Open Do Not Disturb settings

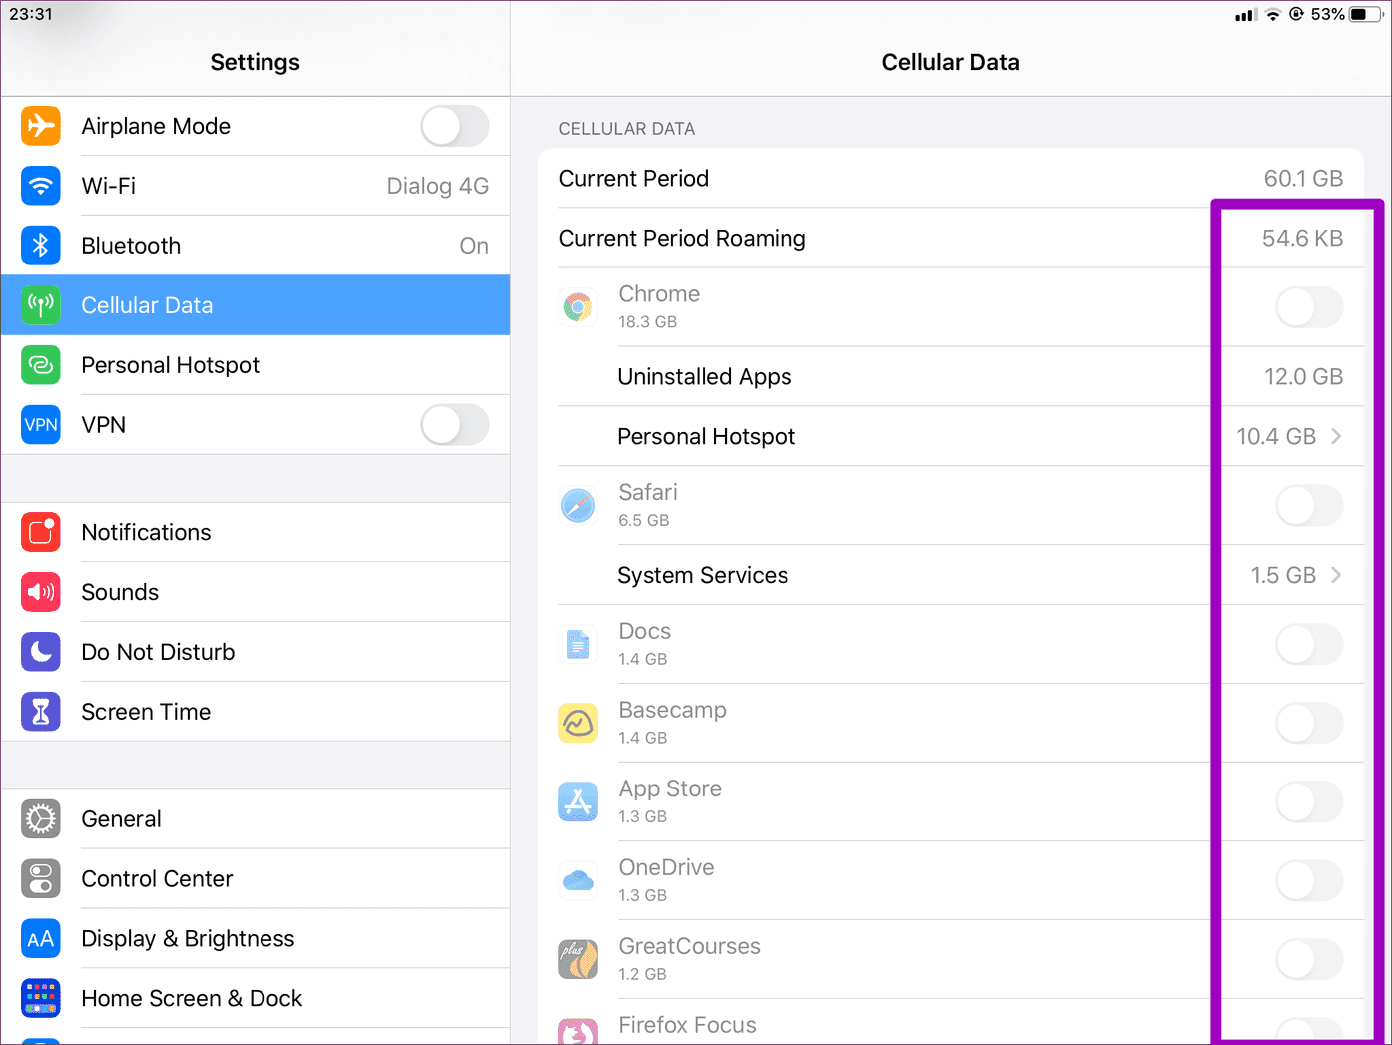(256, 652)
